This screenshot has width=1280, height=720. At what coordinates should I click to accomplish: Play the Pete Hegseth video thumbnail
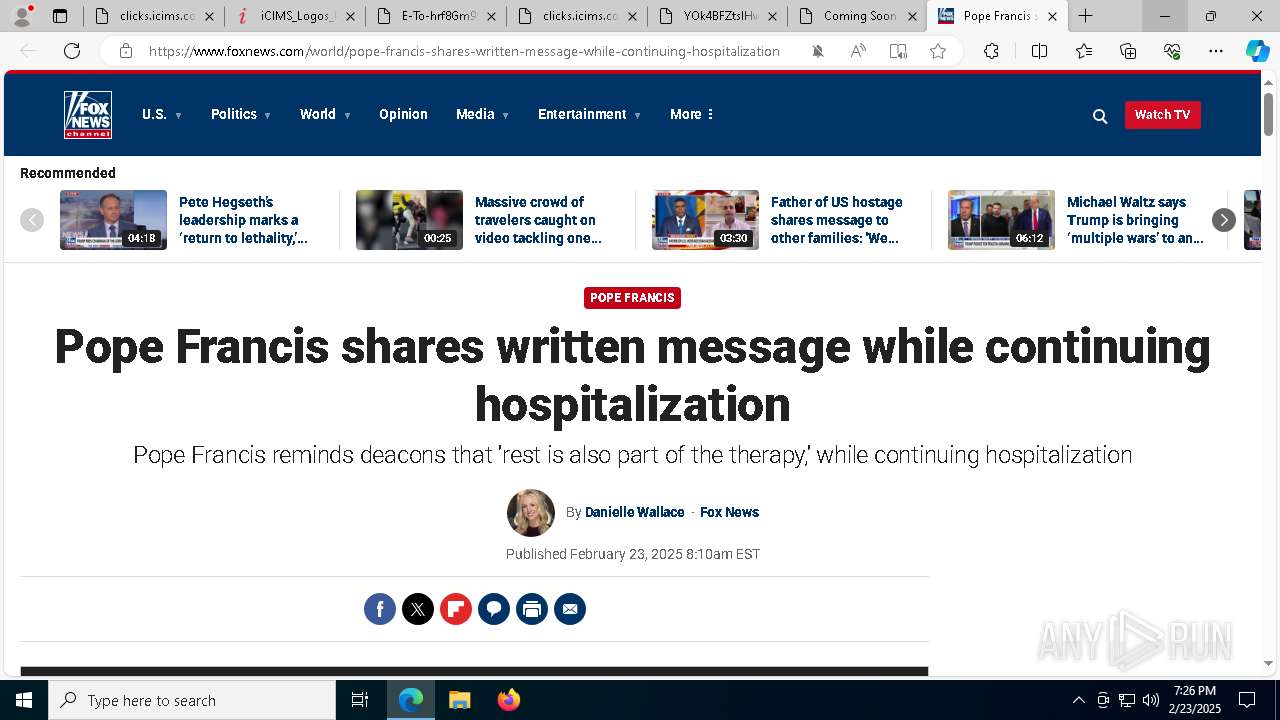pyautogui.click(x=113, y=220)
